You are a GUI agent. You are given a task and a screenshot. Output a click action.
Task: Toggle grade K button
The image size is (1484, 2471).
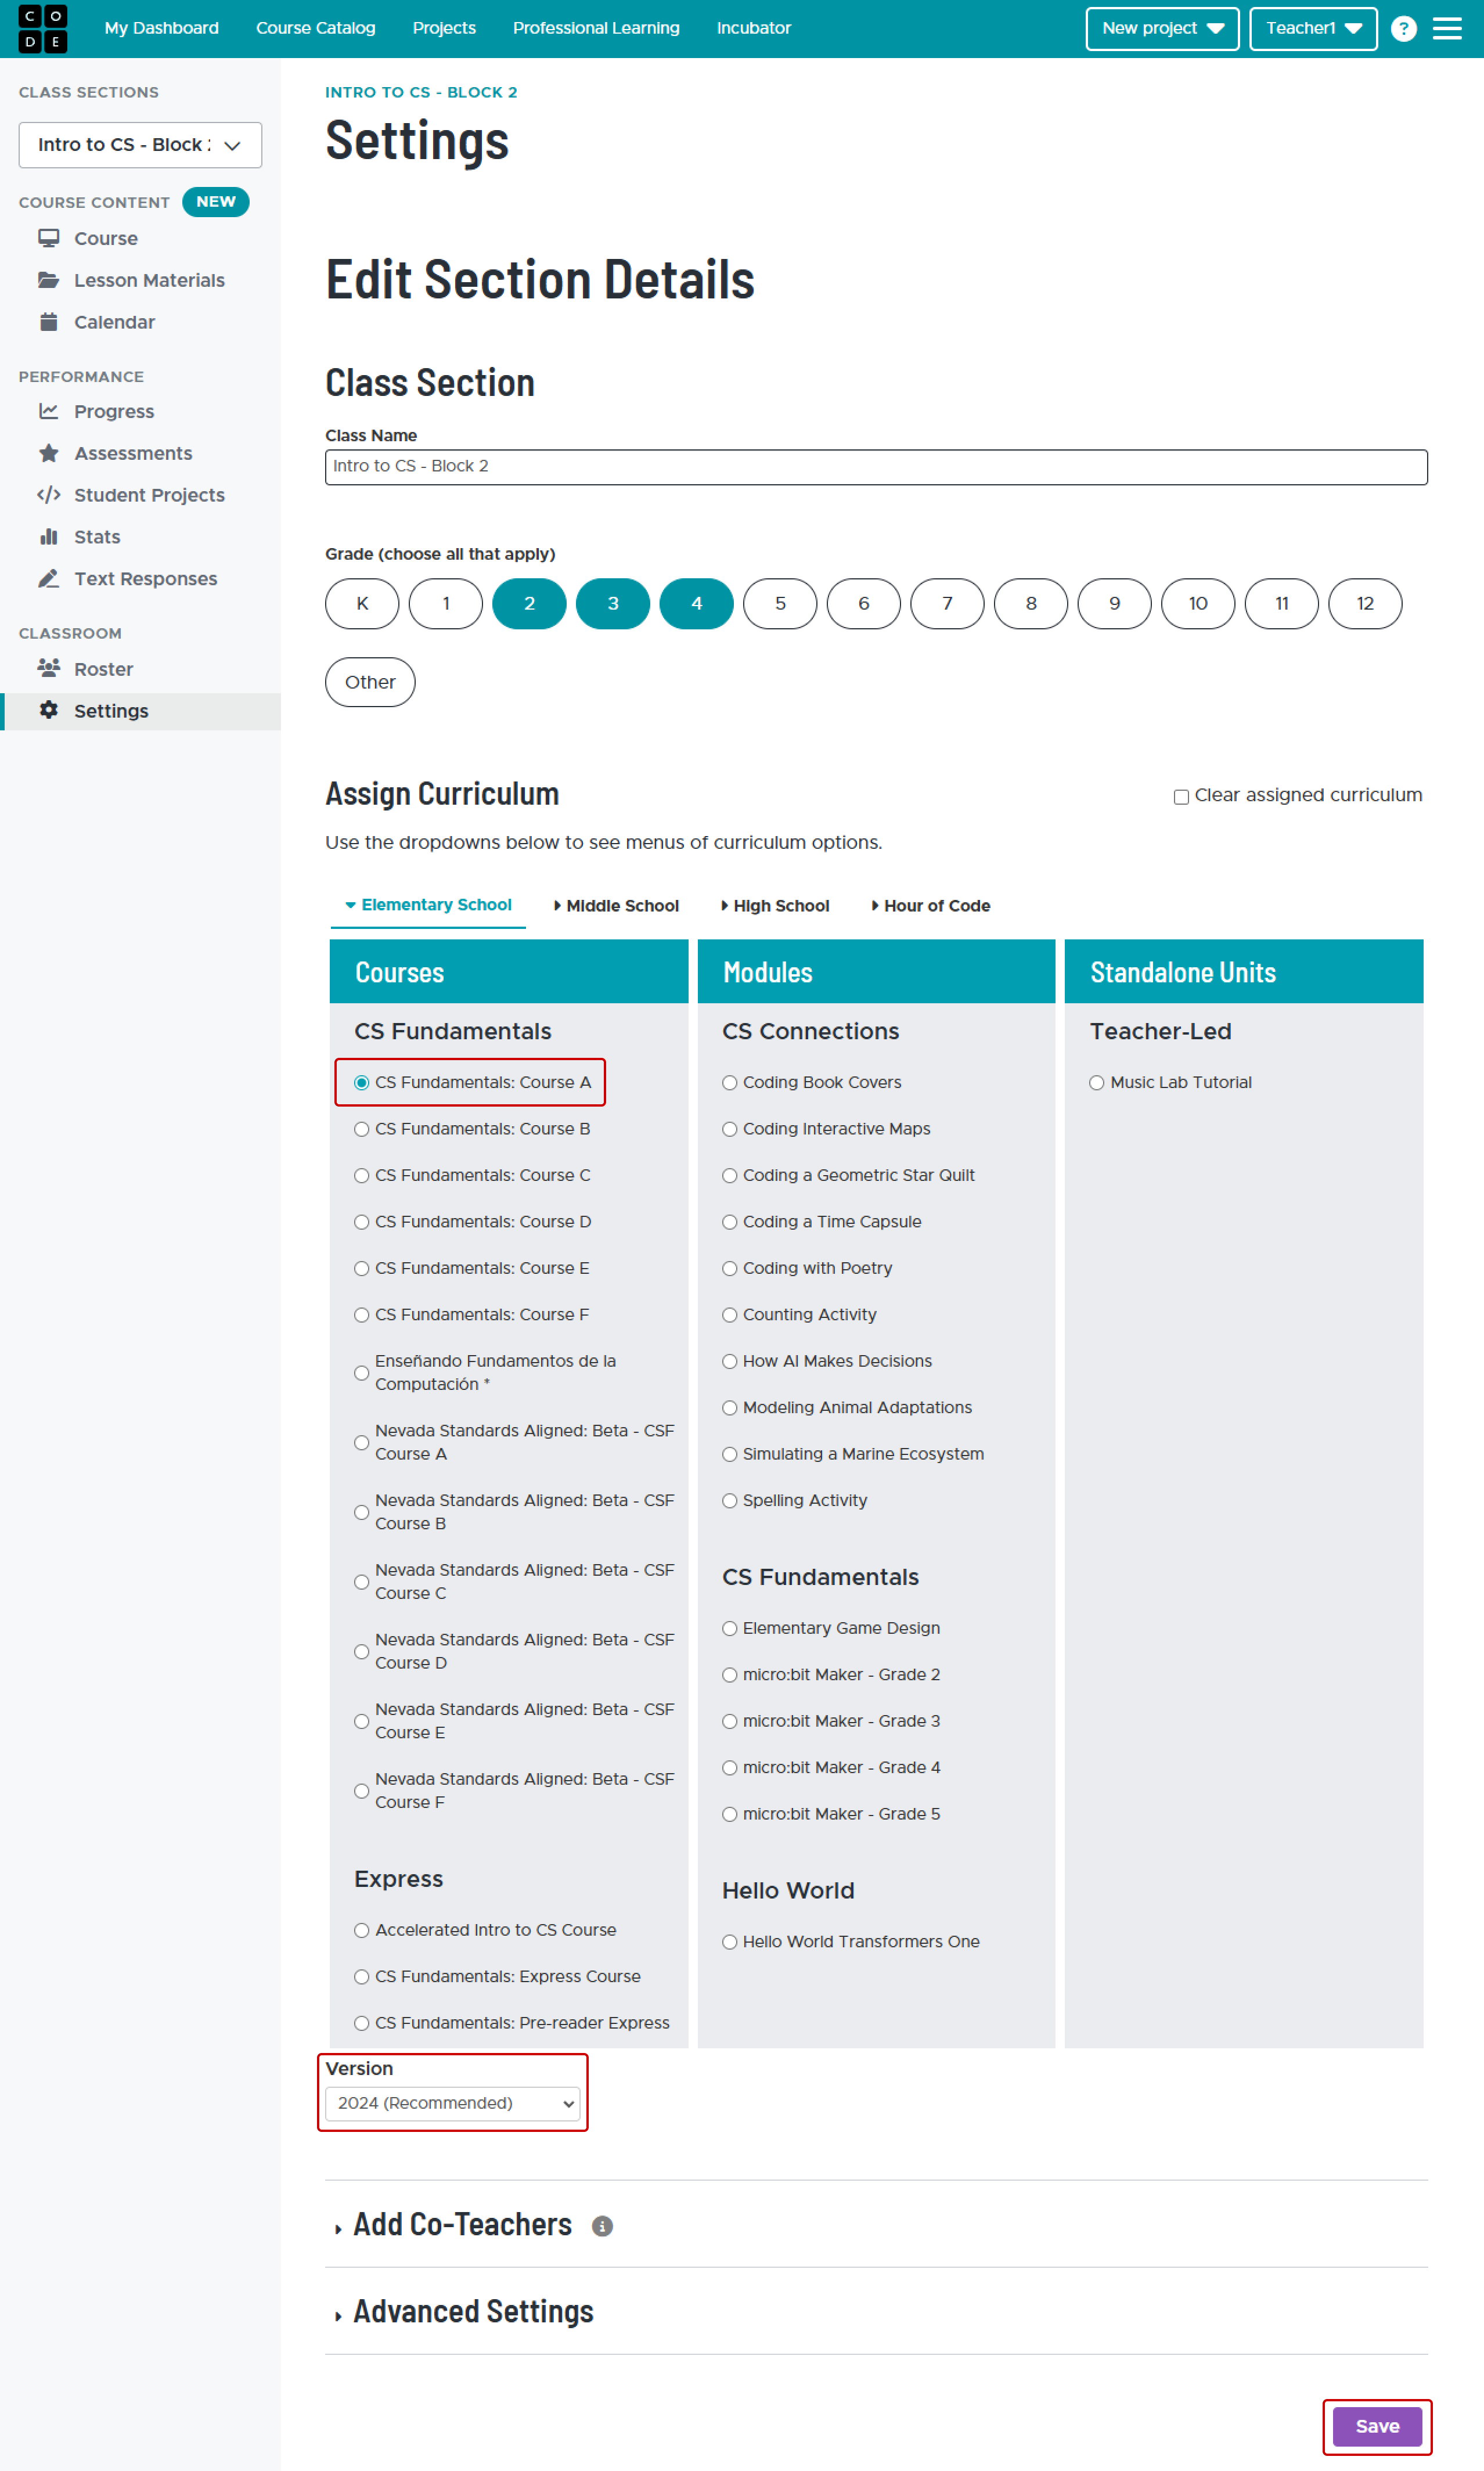tap(362, 604)
